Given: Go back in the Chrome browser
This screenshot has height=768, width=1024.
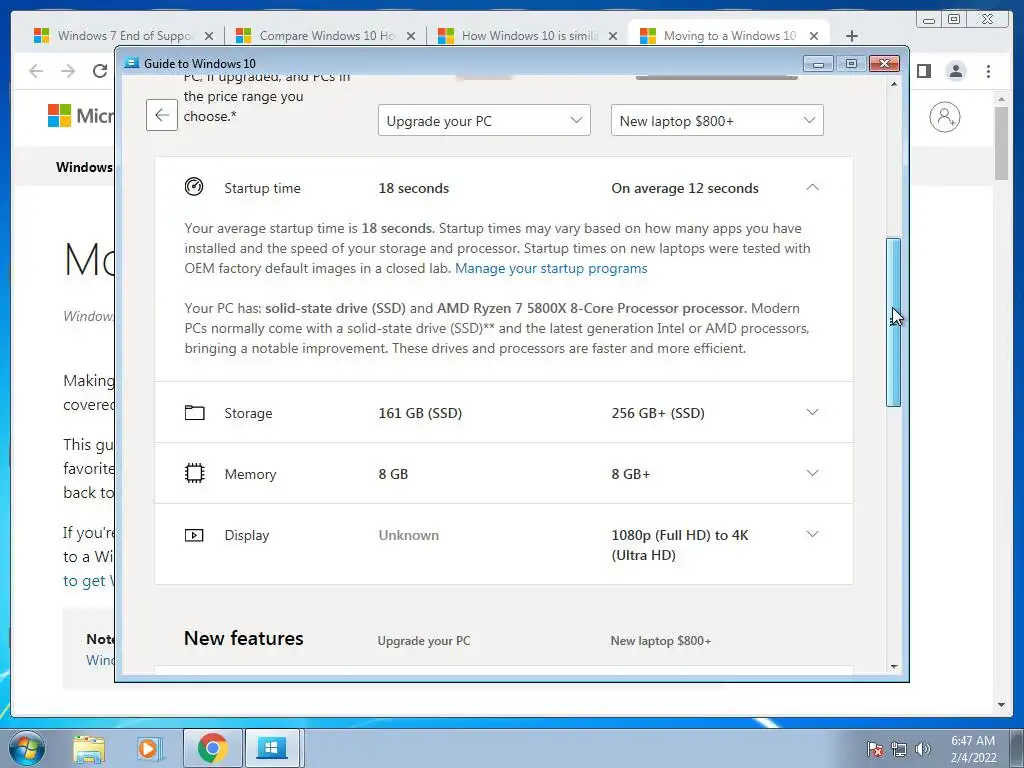Looking at the screenshot, I should point(36,71).
